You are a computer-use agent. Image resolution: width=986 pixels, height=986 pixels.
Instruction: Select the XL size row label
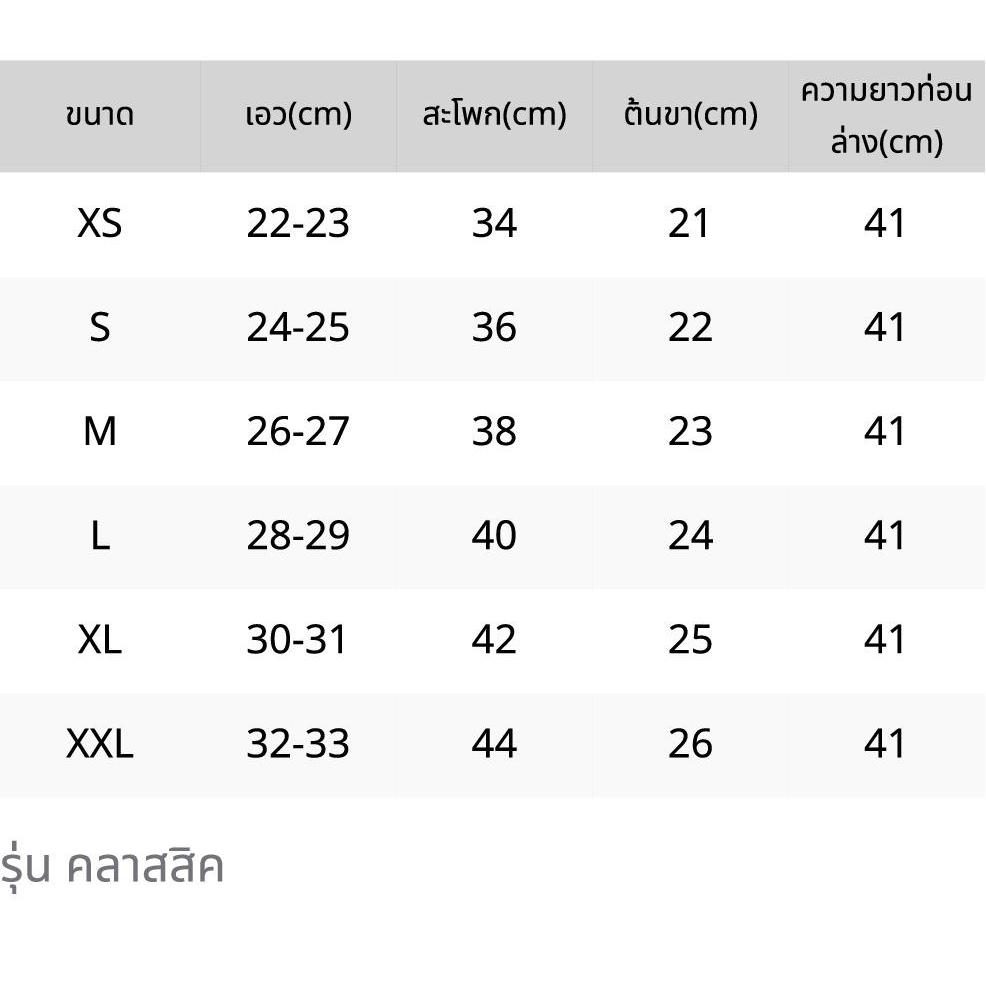click(100, 639)
